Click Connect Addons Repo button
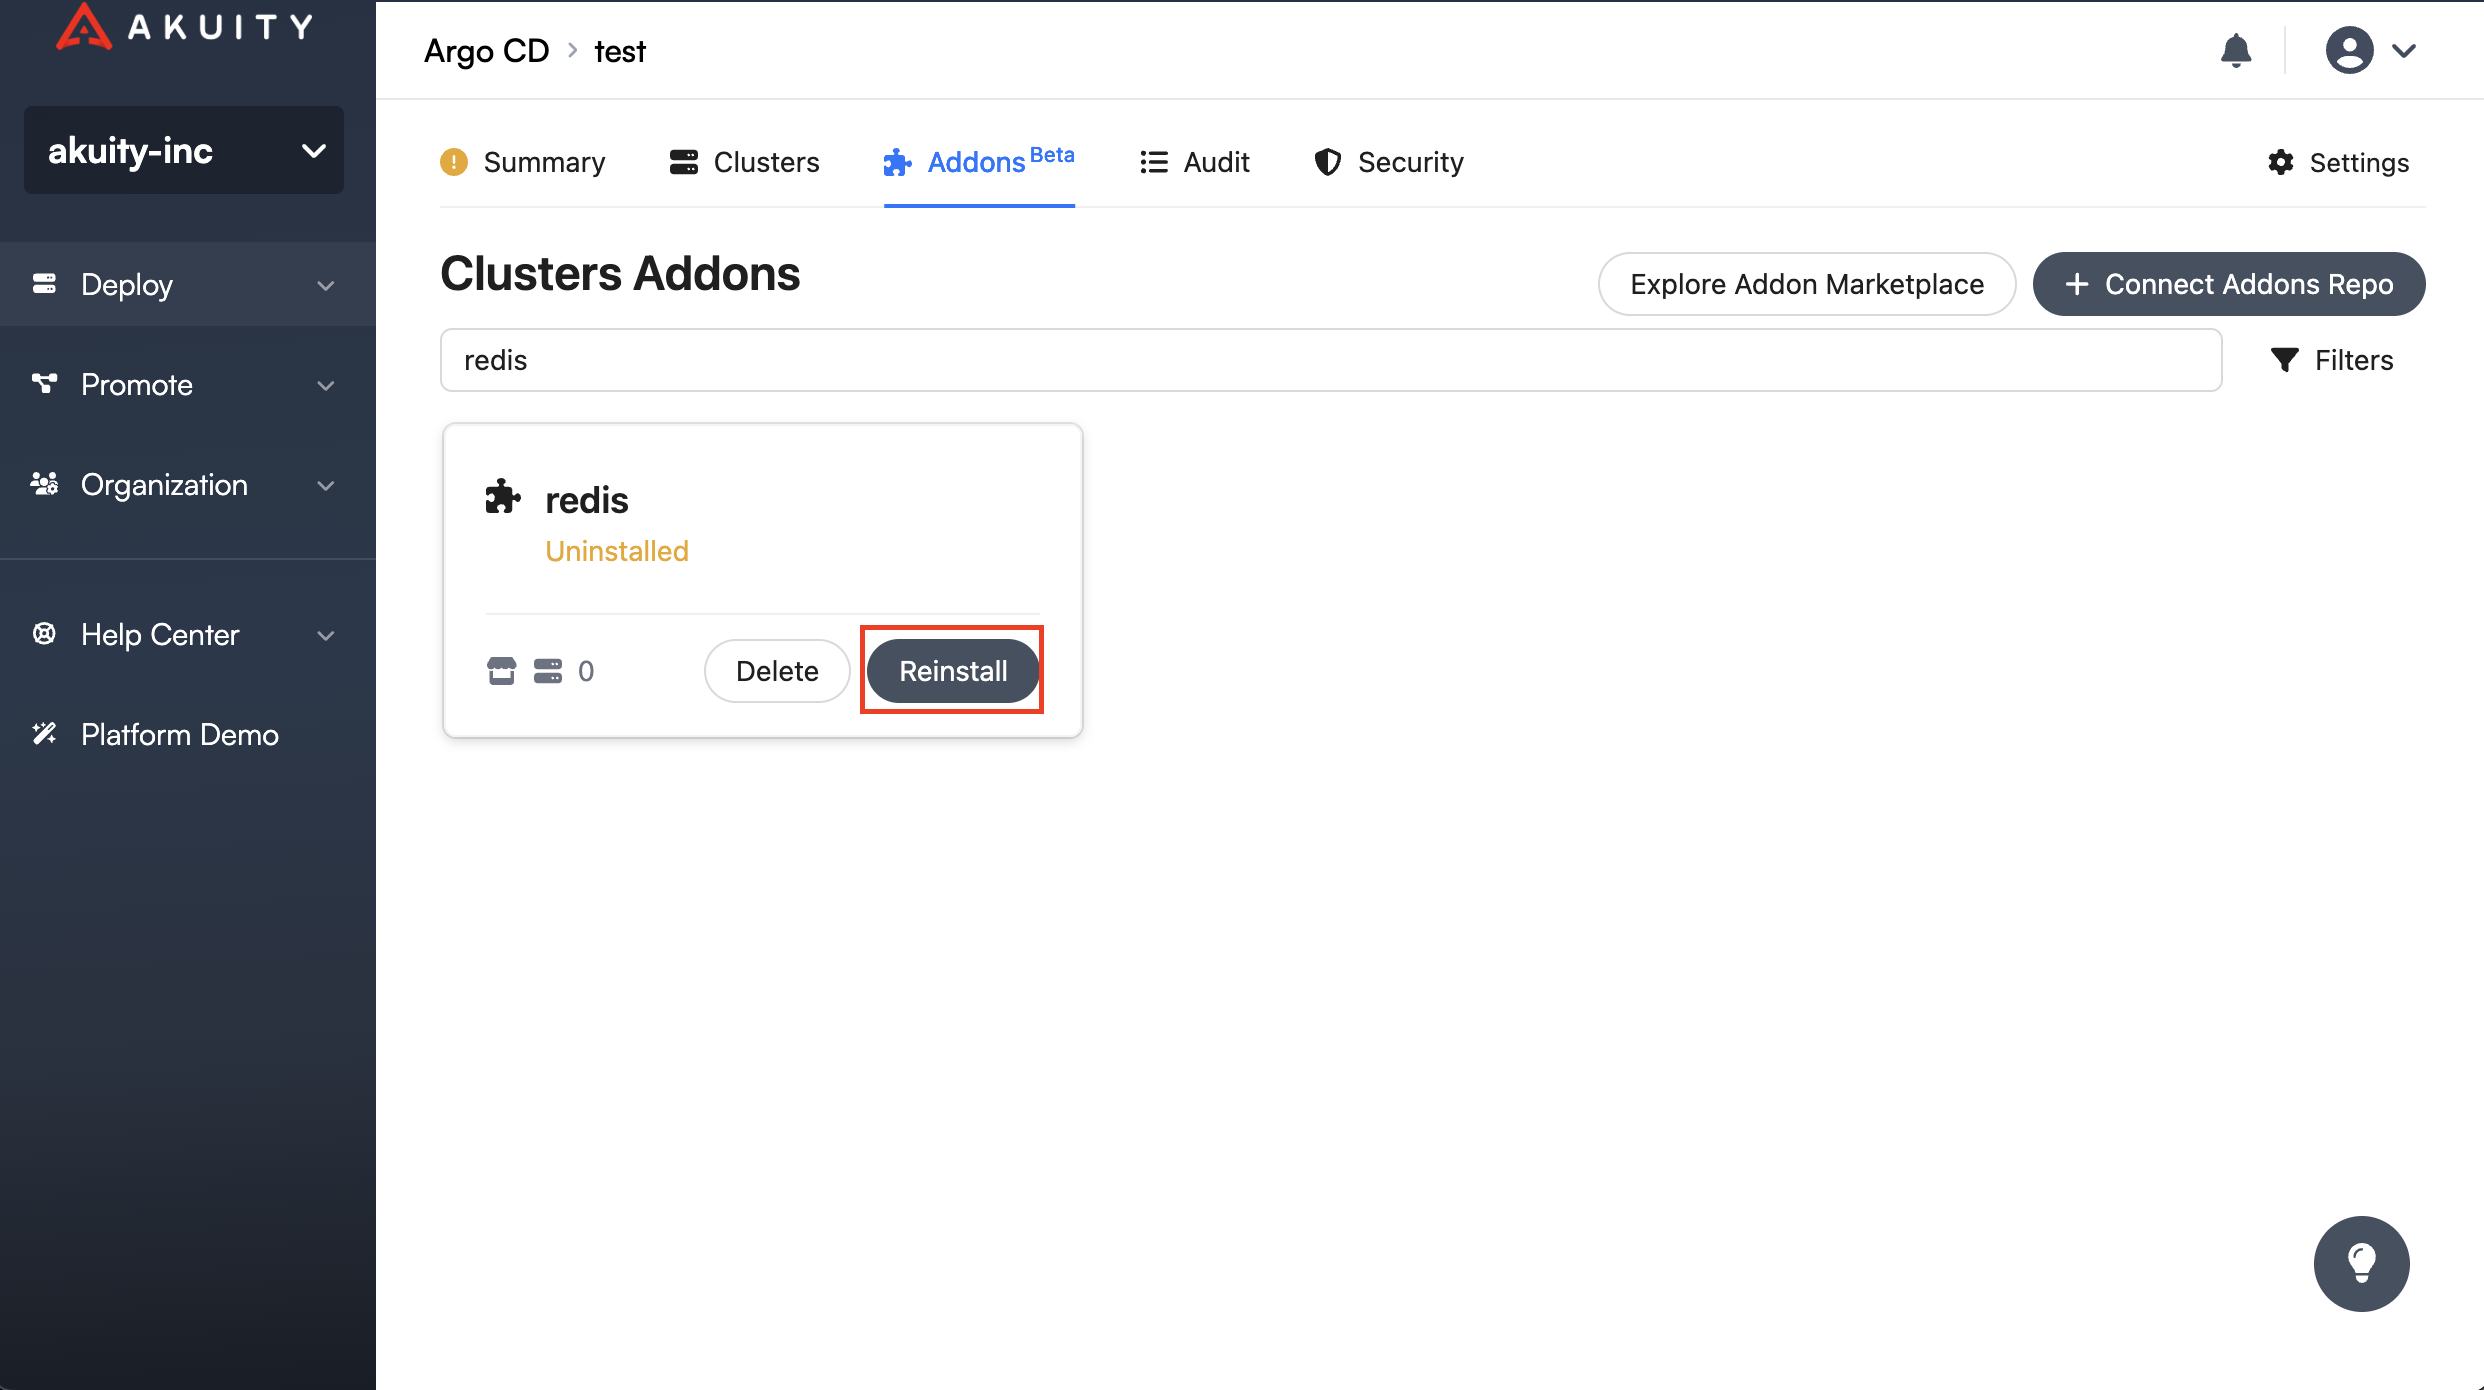2484x1390 pixels. click(x=2229, y=284)
